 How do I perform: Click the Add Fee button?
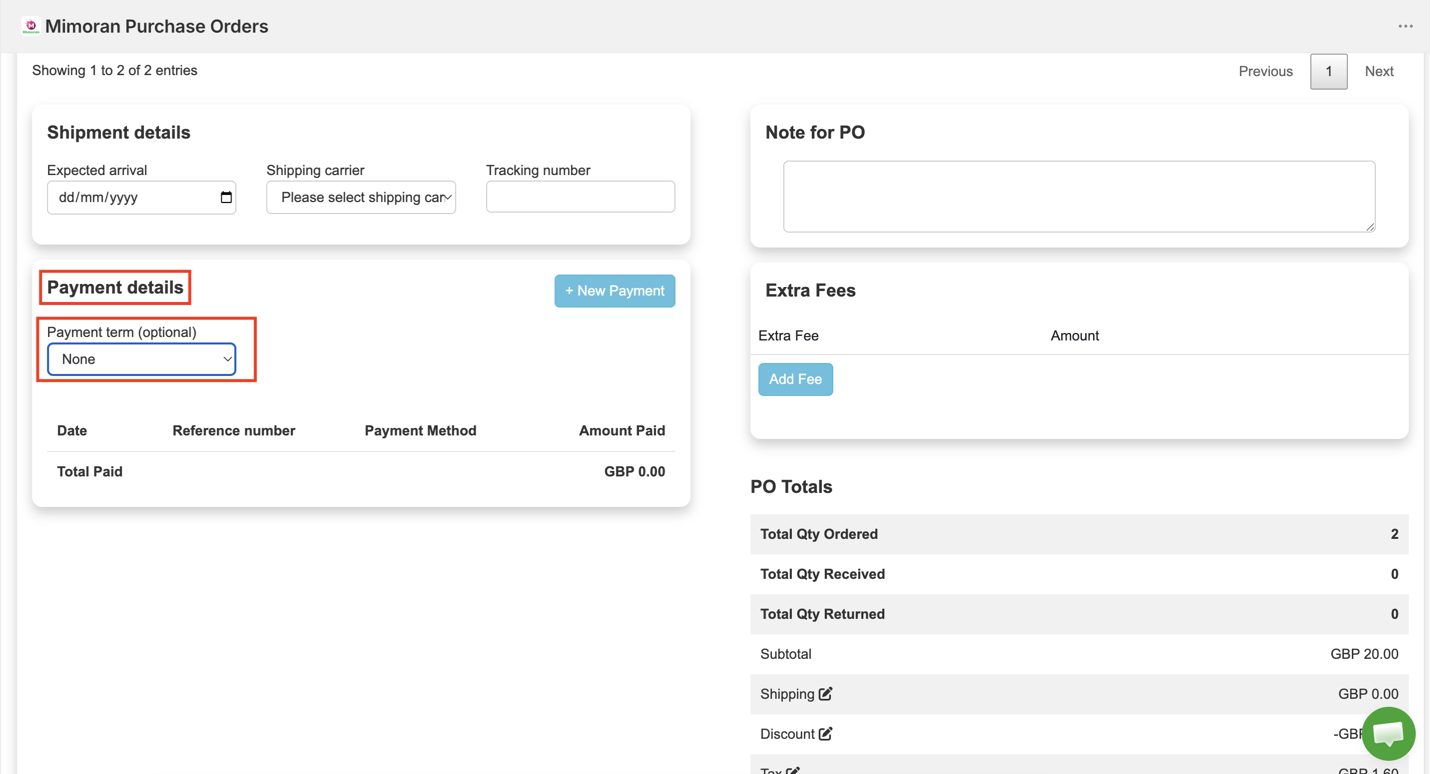click(x=796, y=379)
